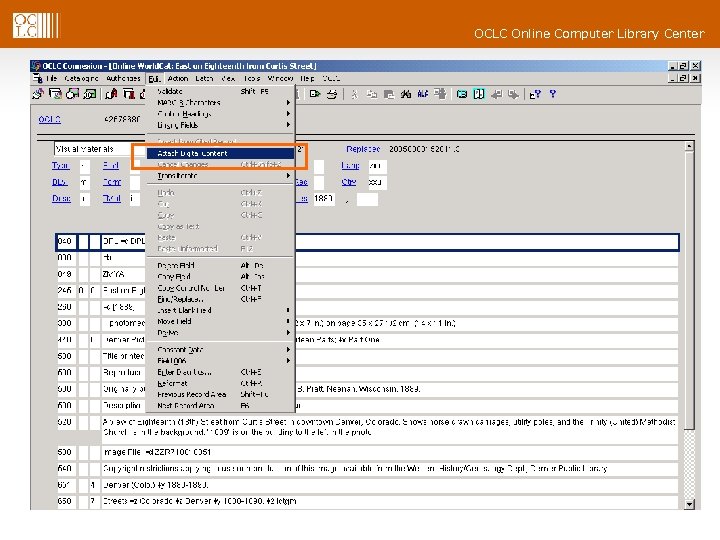Click the Lang fixed-field input box
This screenshot has height=540, width=720.
378,165
